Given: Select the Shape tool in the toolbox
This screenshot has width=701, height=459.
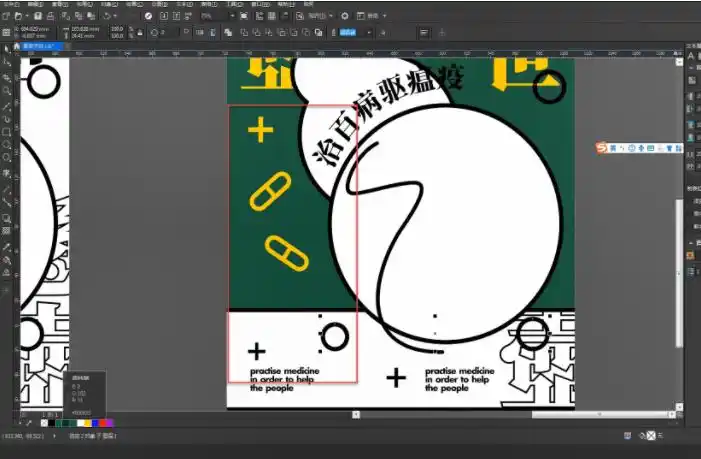Looking at the screenshot, I should [x=7, y=62].
